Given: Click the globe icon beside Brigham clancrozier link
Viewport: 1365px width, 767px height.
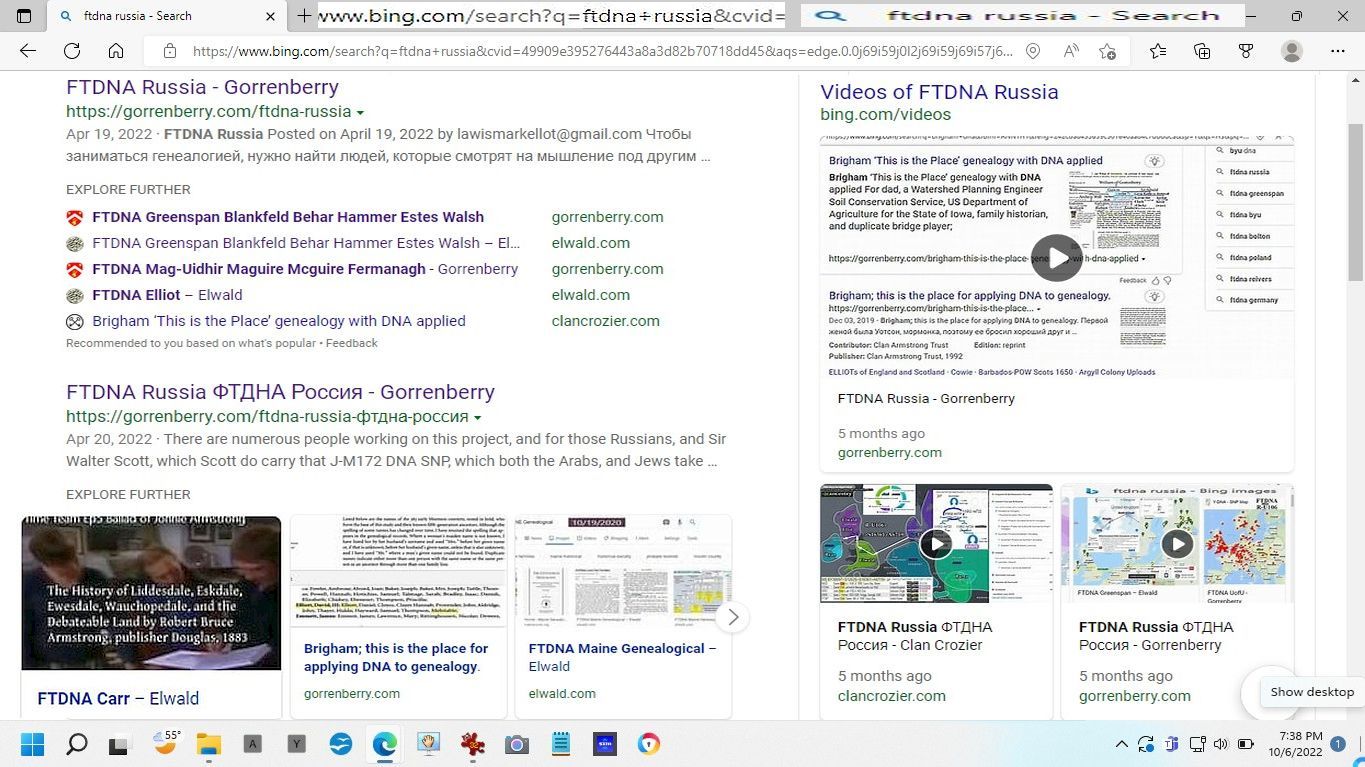Looking at the screenshot, I should 74,322.
